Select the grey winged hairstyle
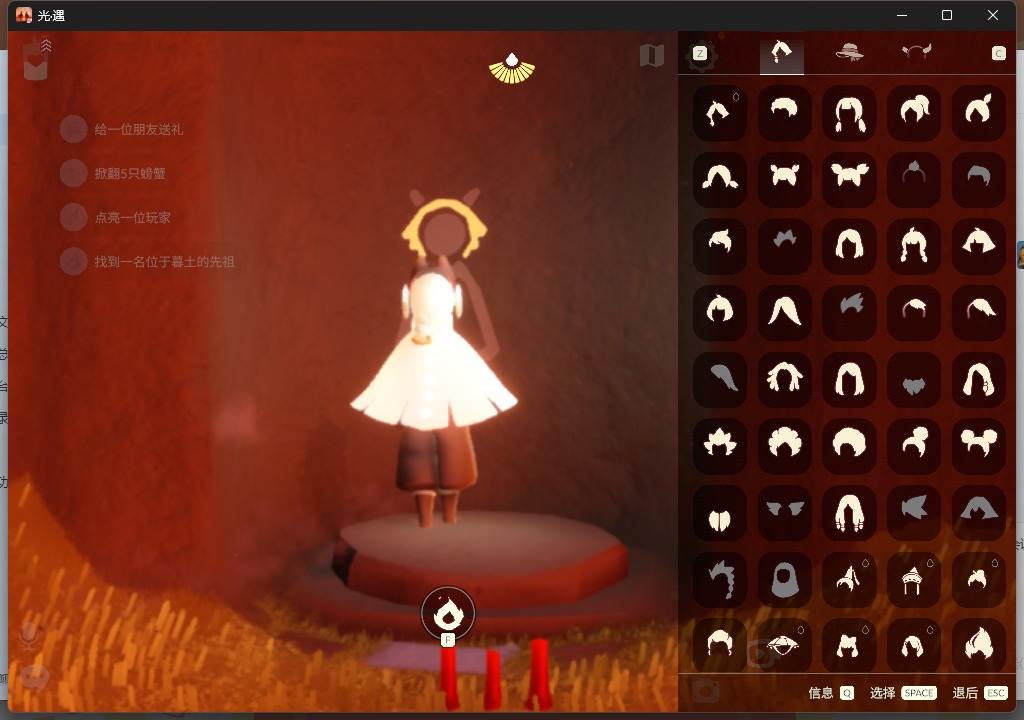 784,513
